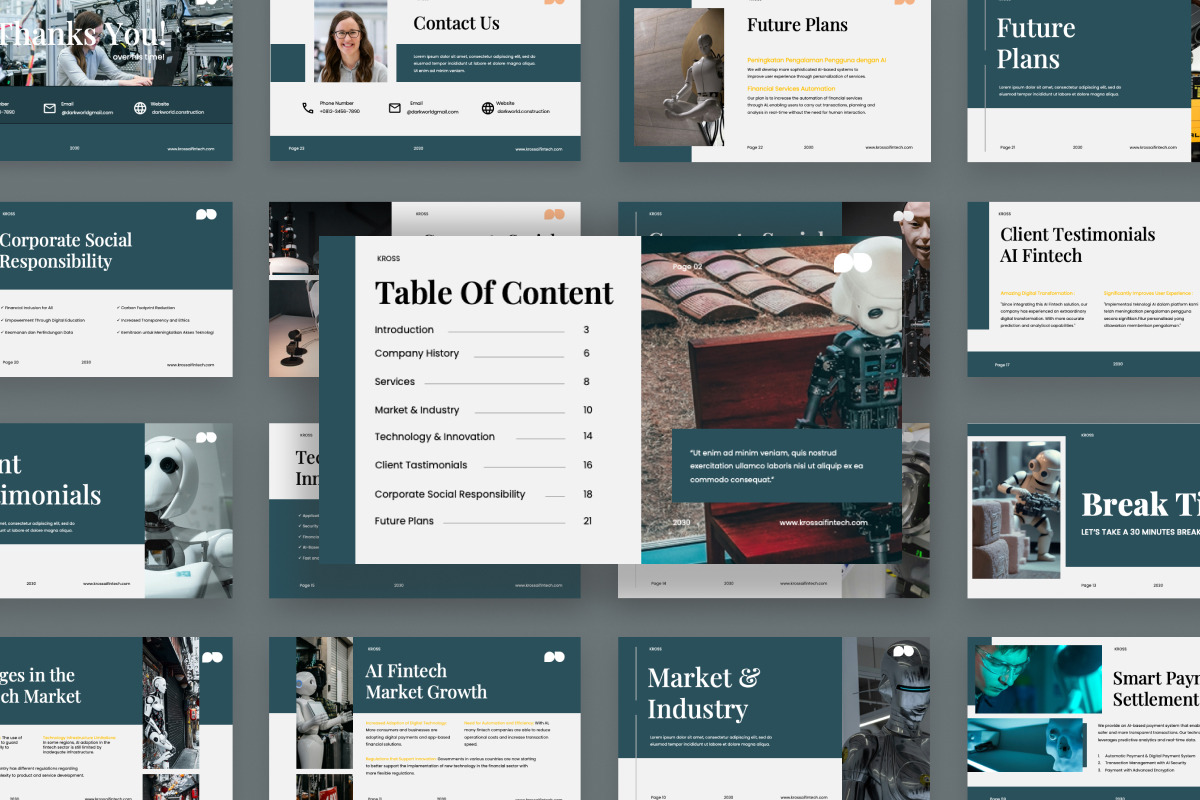Click Phone Number label on Contact Us slide
Screen dimensions: 1200x800
pyautogui.click(x=337, y=103)
